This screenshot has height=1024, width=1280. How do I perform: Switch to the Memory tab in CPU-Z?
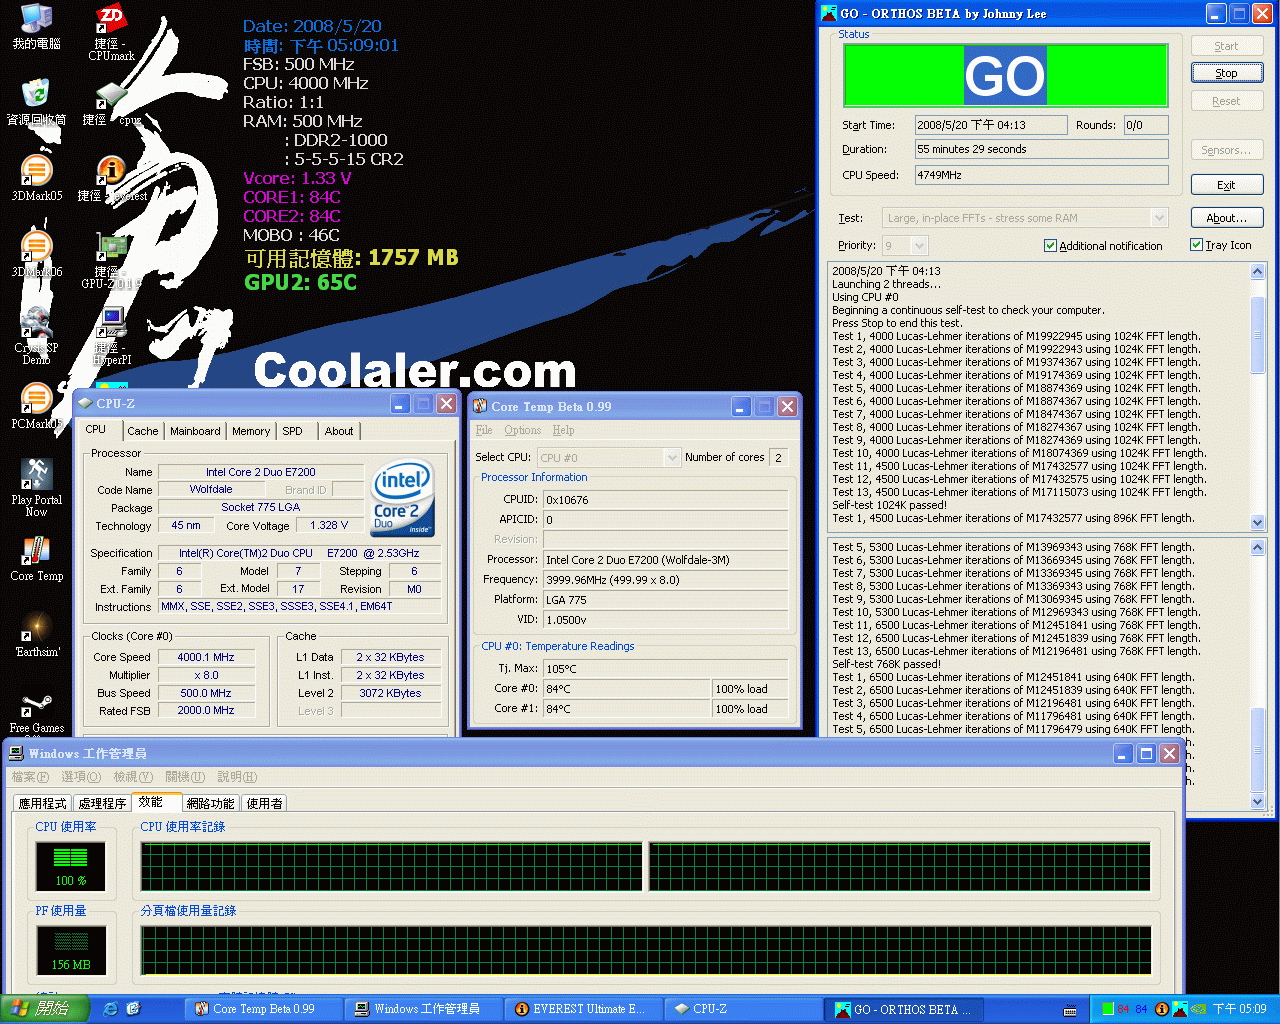[x=251, y=431]
